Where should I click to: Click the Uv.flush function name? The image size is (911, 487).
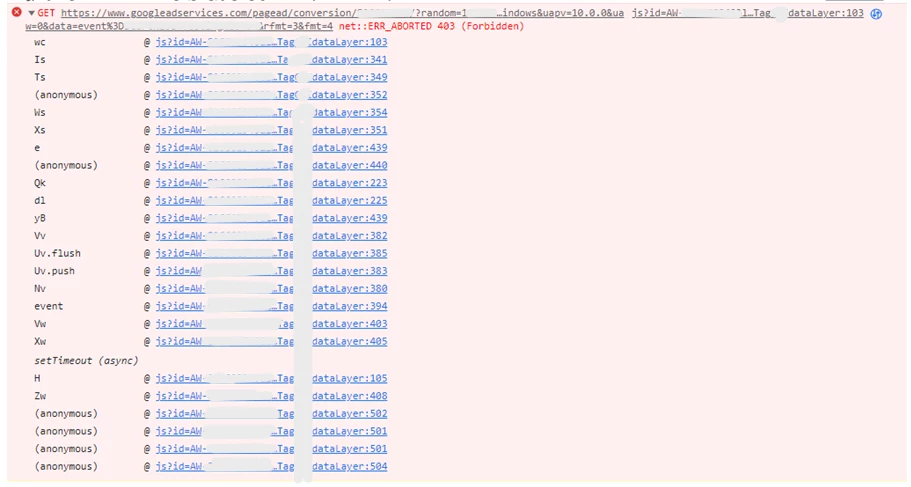tap(58, 253)
